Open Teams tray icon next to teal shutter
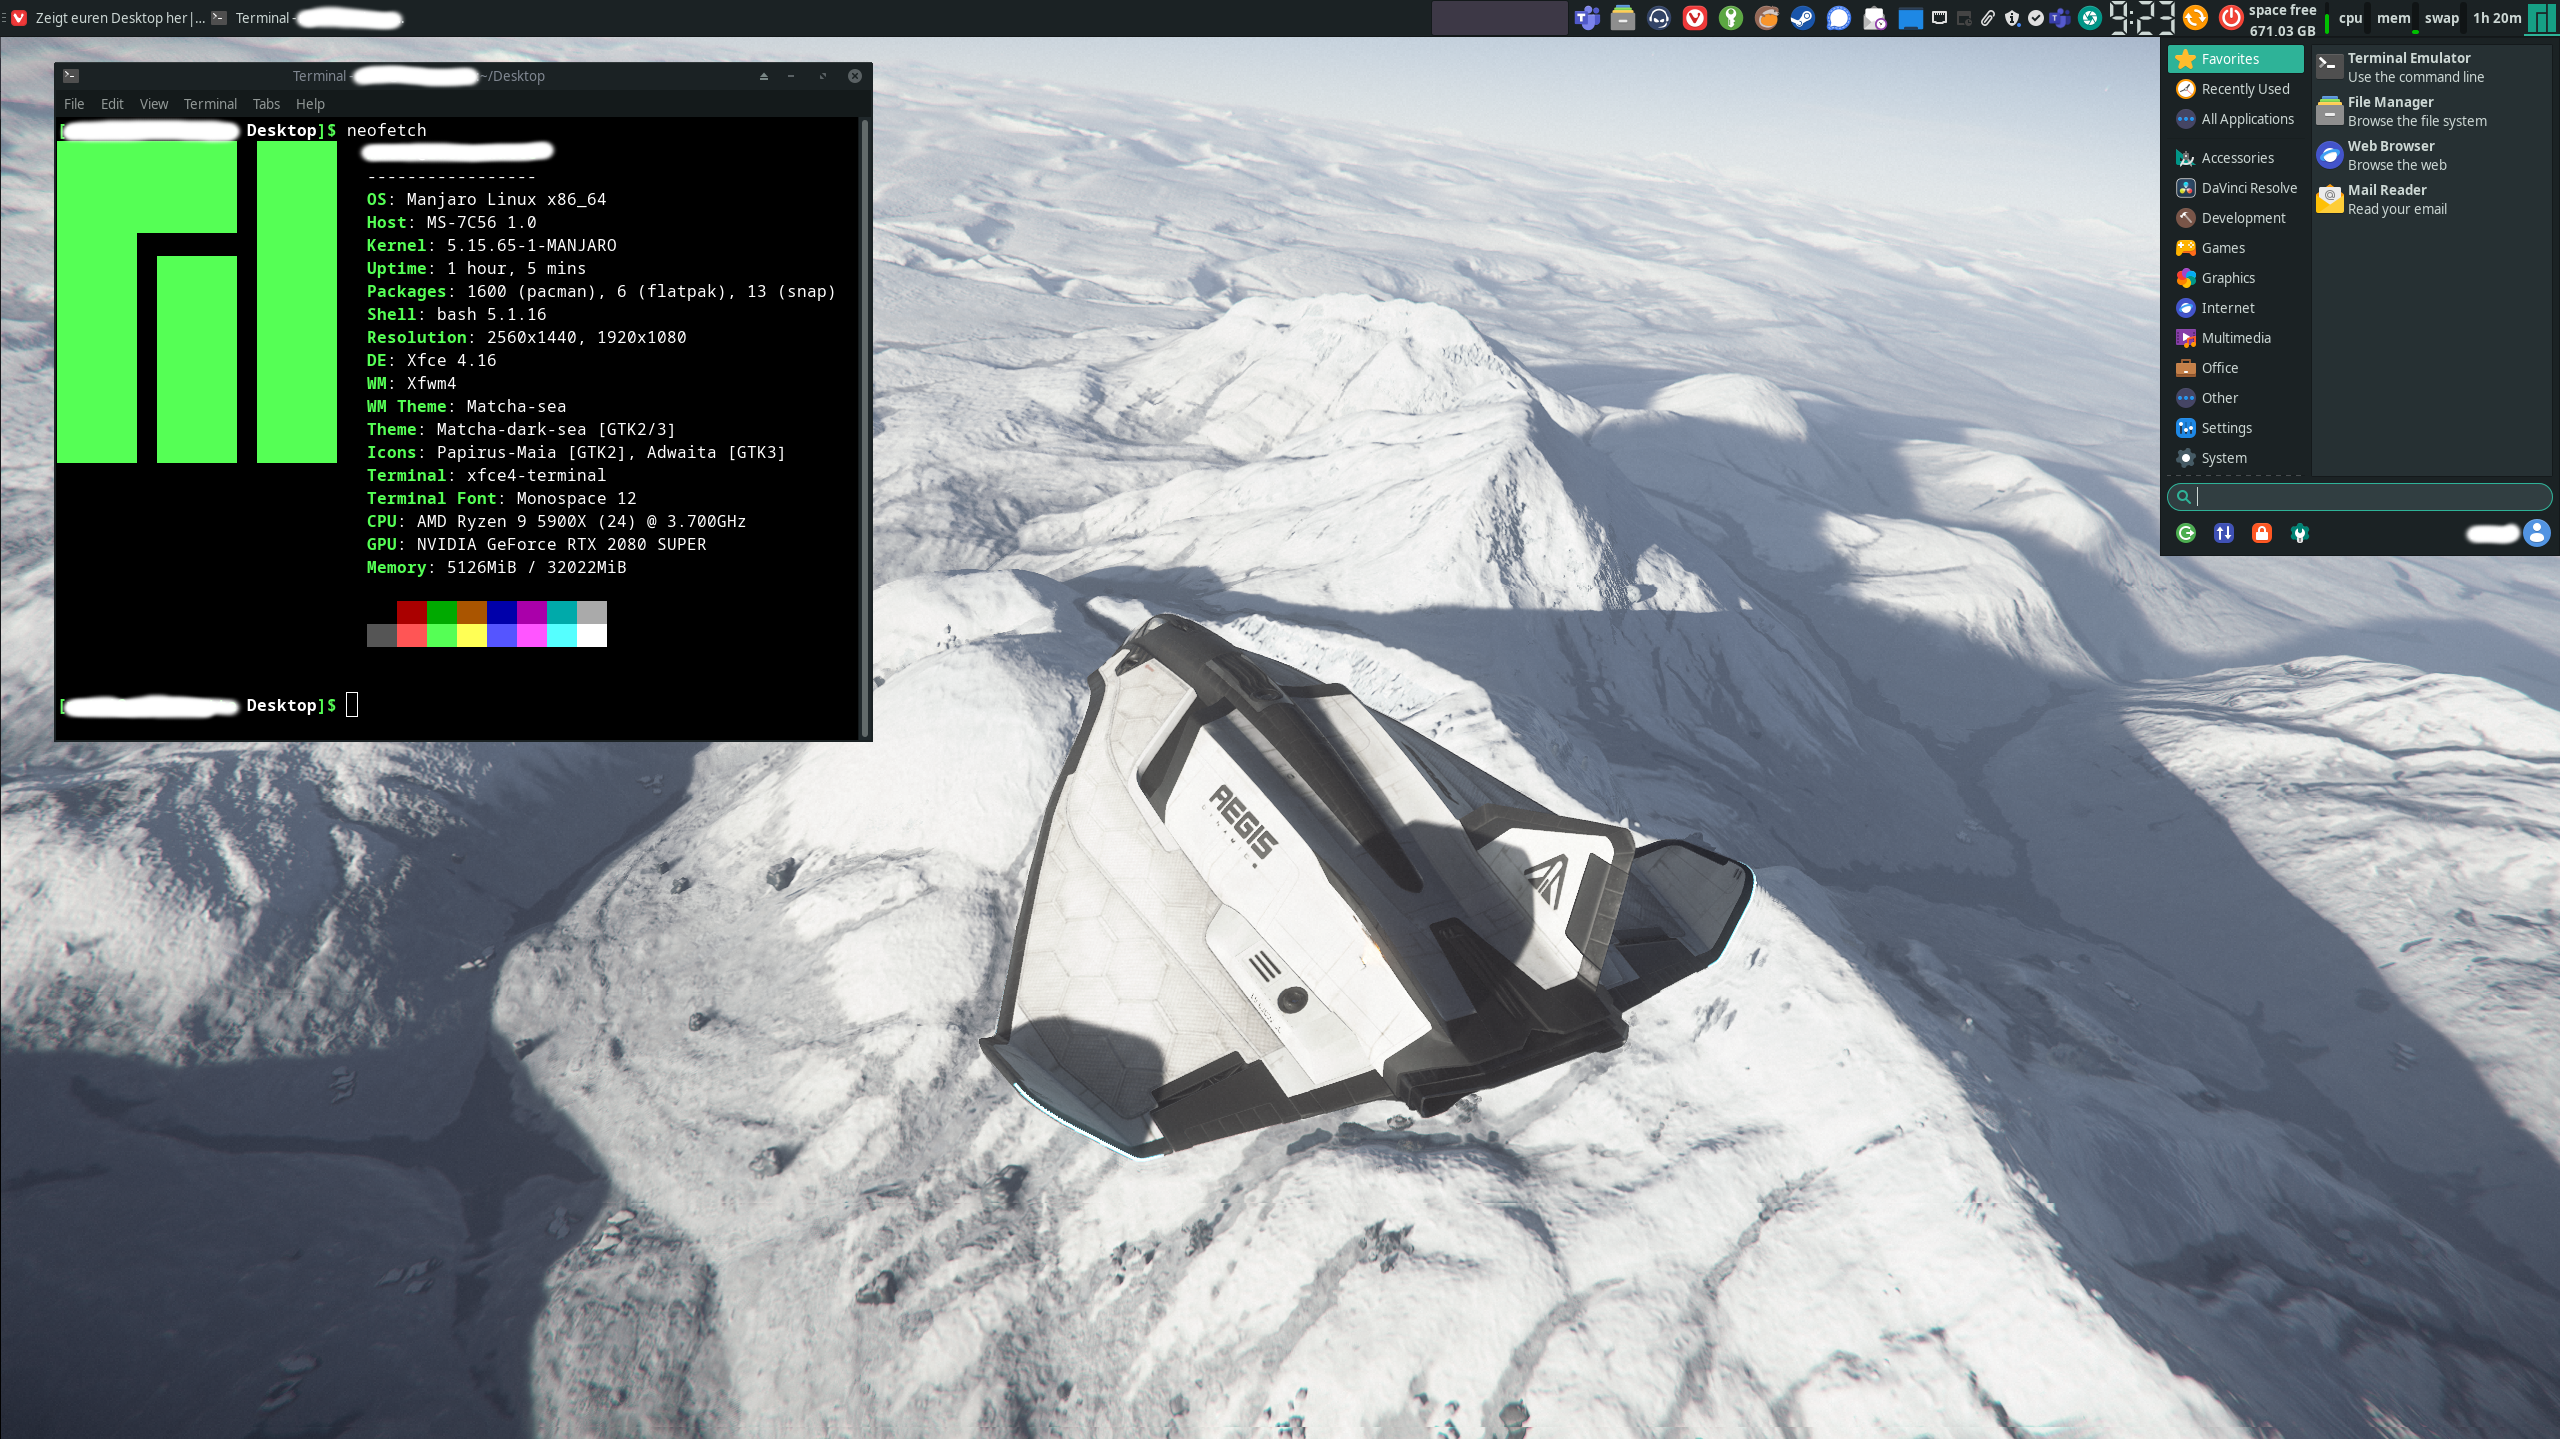2560x1440 pixels. pos(2060,18)
